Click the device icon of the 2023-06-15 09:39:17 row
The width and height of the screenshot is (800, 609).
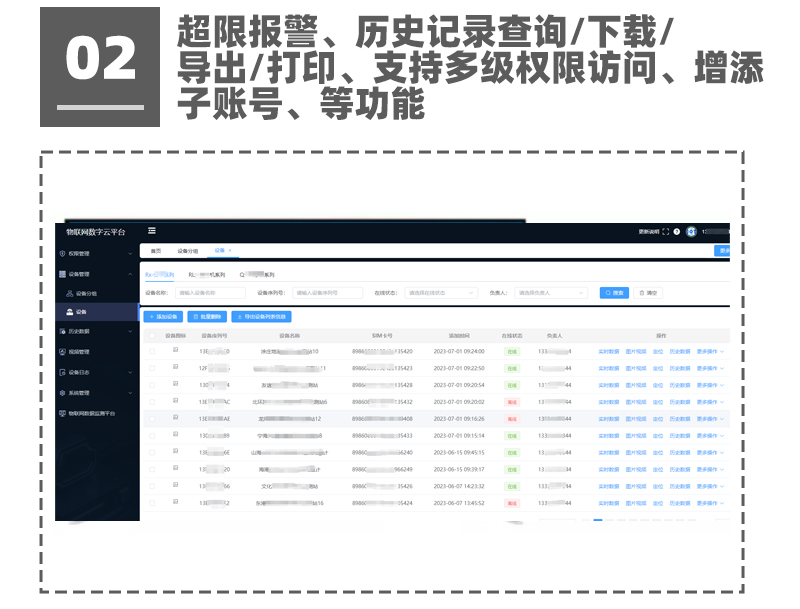click(x=175, y=468)
